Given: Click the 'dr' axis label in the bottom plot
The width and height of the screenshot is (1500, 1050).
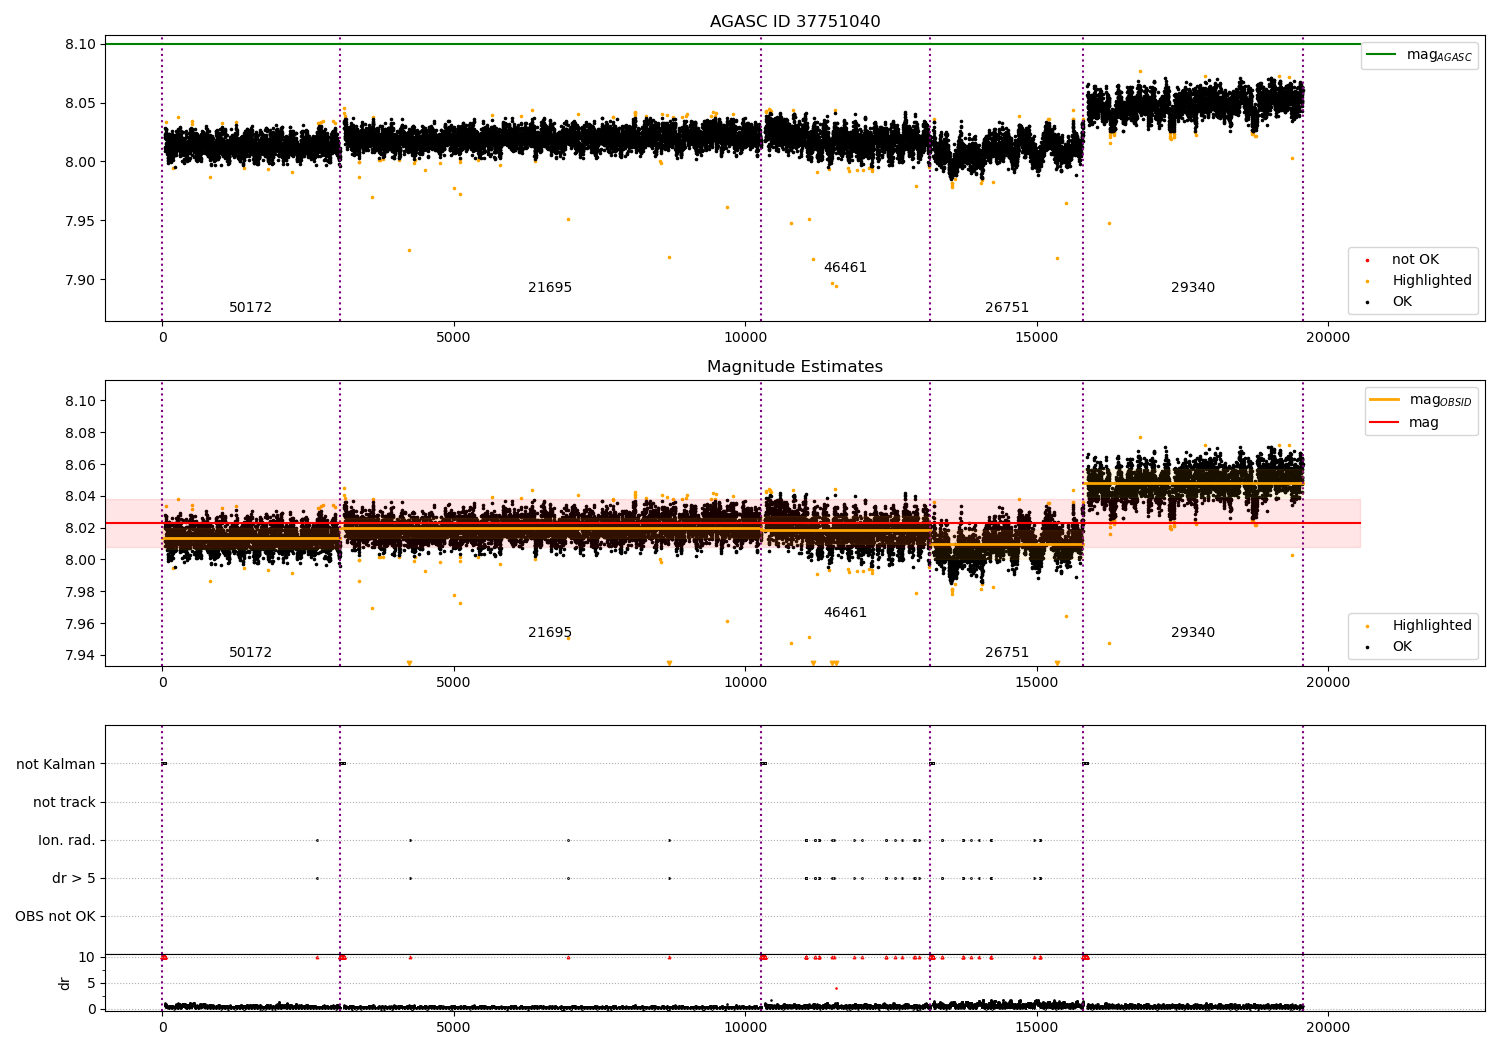Looking at the screenshot, I should point(65,983).
